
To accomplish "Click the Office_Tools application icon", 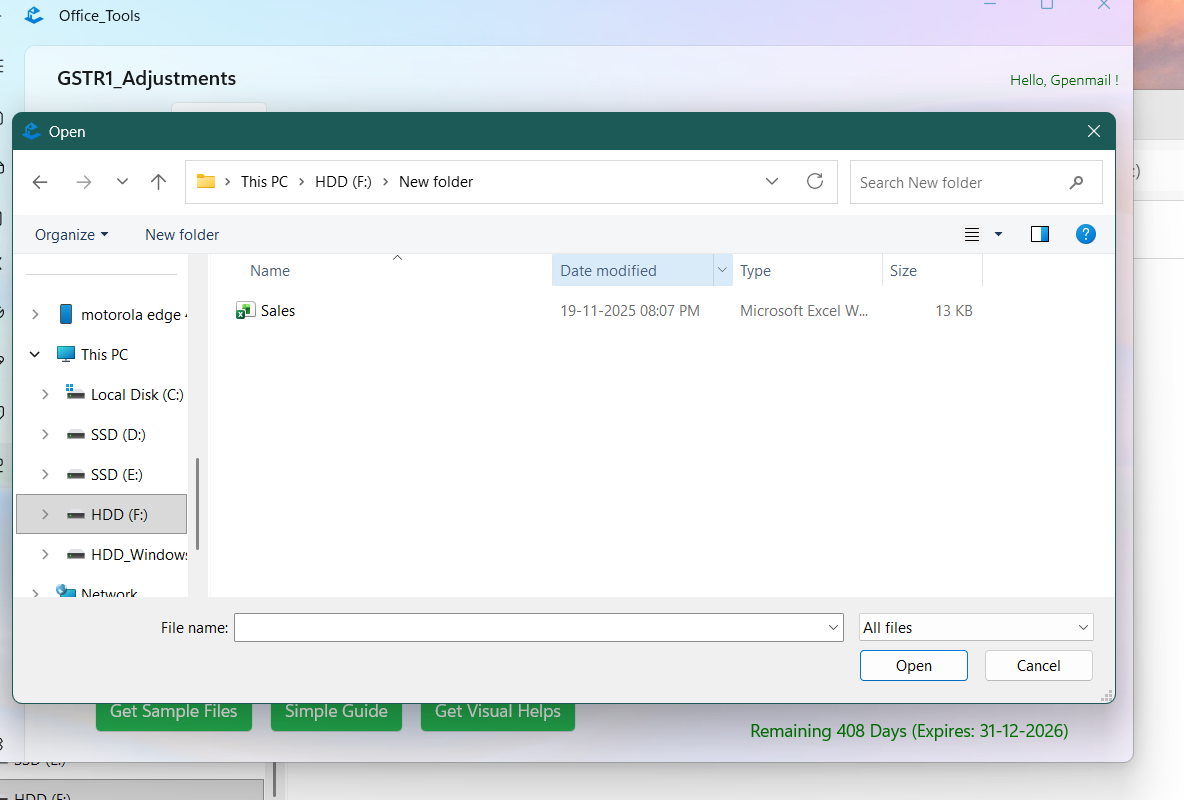I will tap(33, 15).
